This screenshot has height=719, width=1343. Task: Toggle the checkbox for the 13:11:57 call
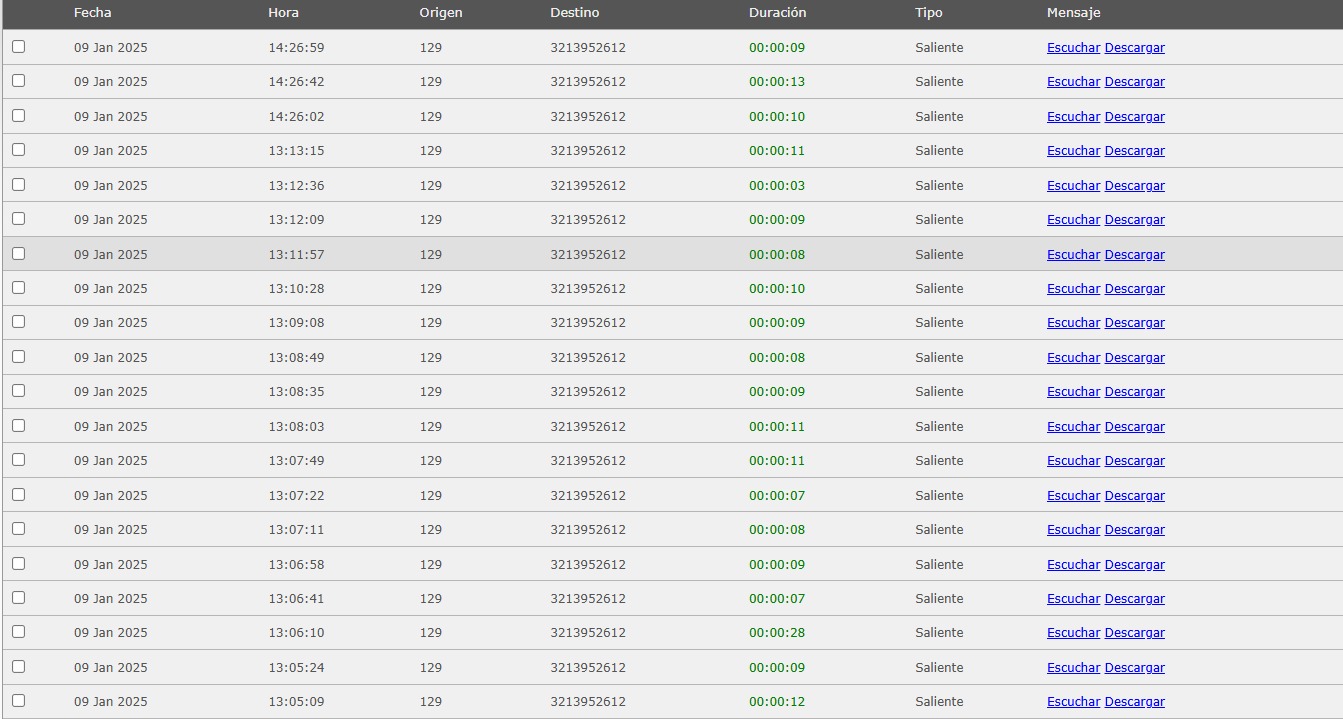[18, 254]
